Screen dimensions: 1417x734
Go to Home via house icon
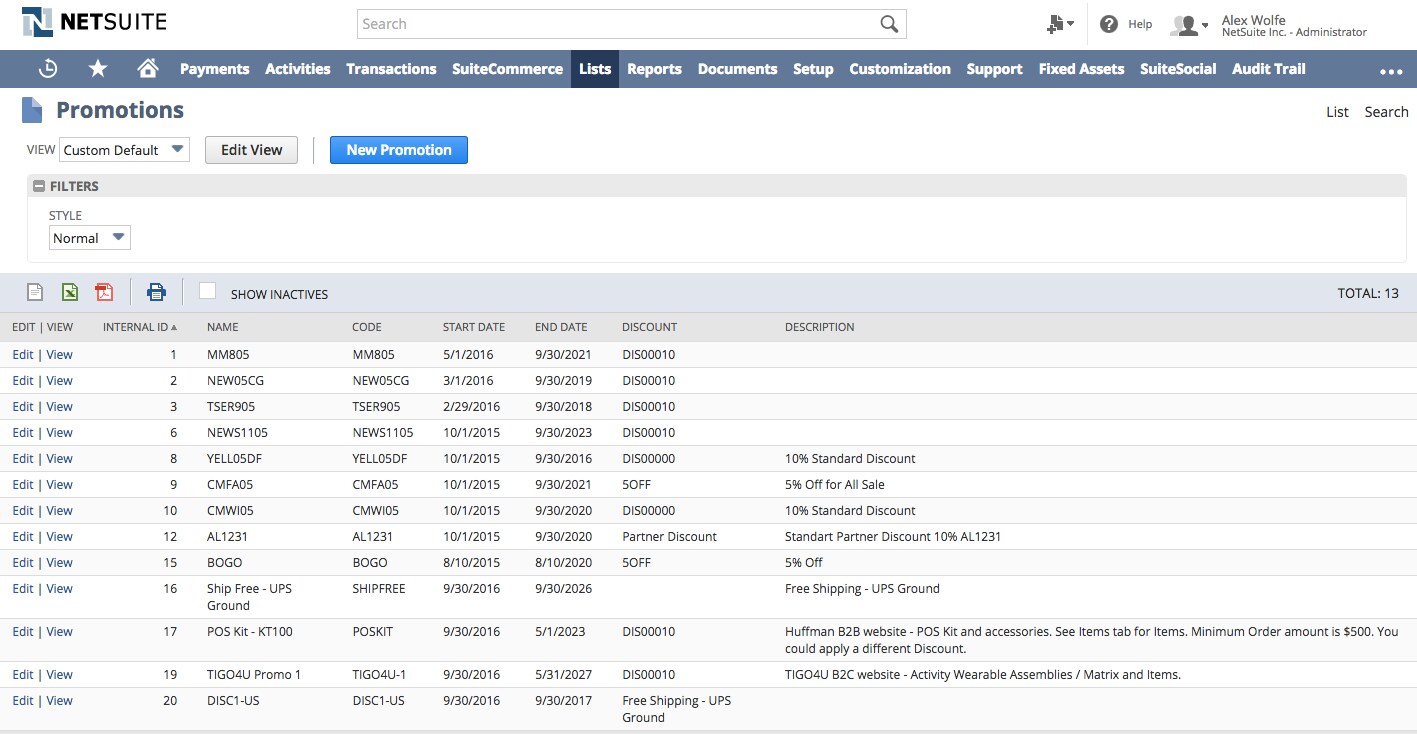[148, 69]
